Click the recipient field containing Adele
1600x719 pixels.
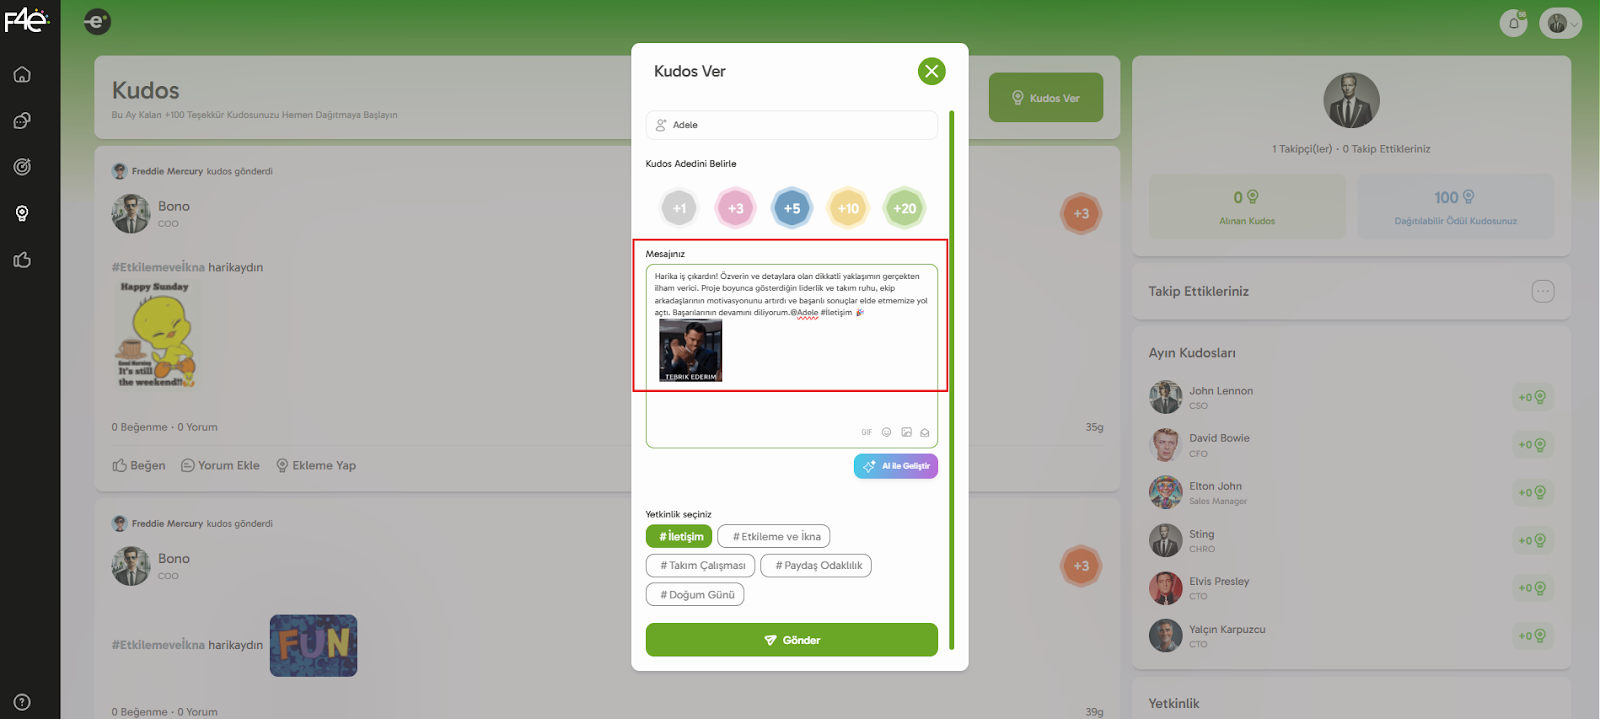click(x=792, y=125)
